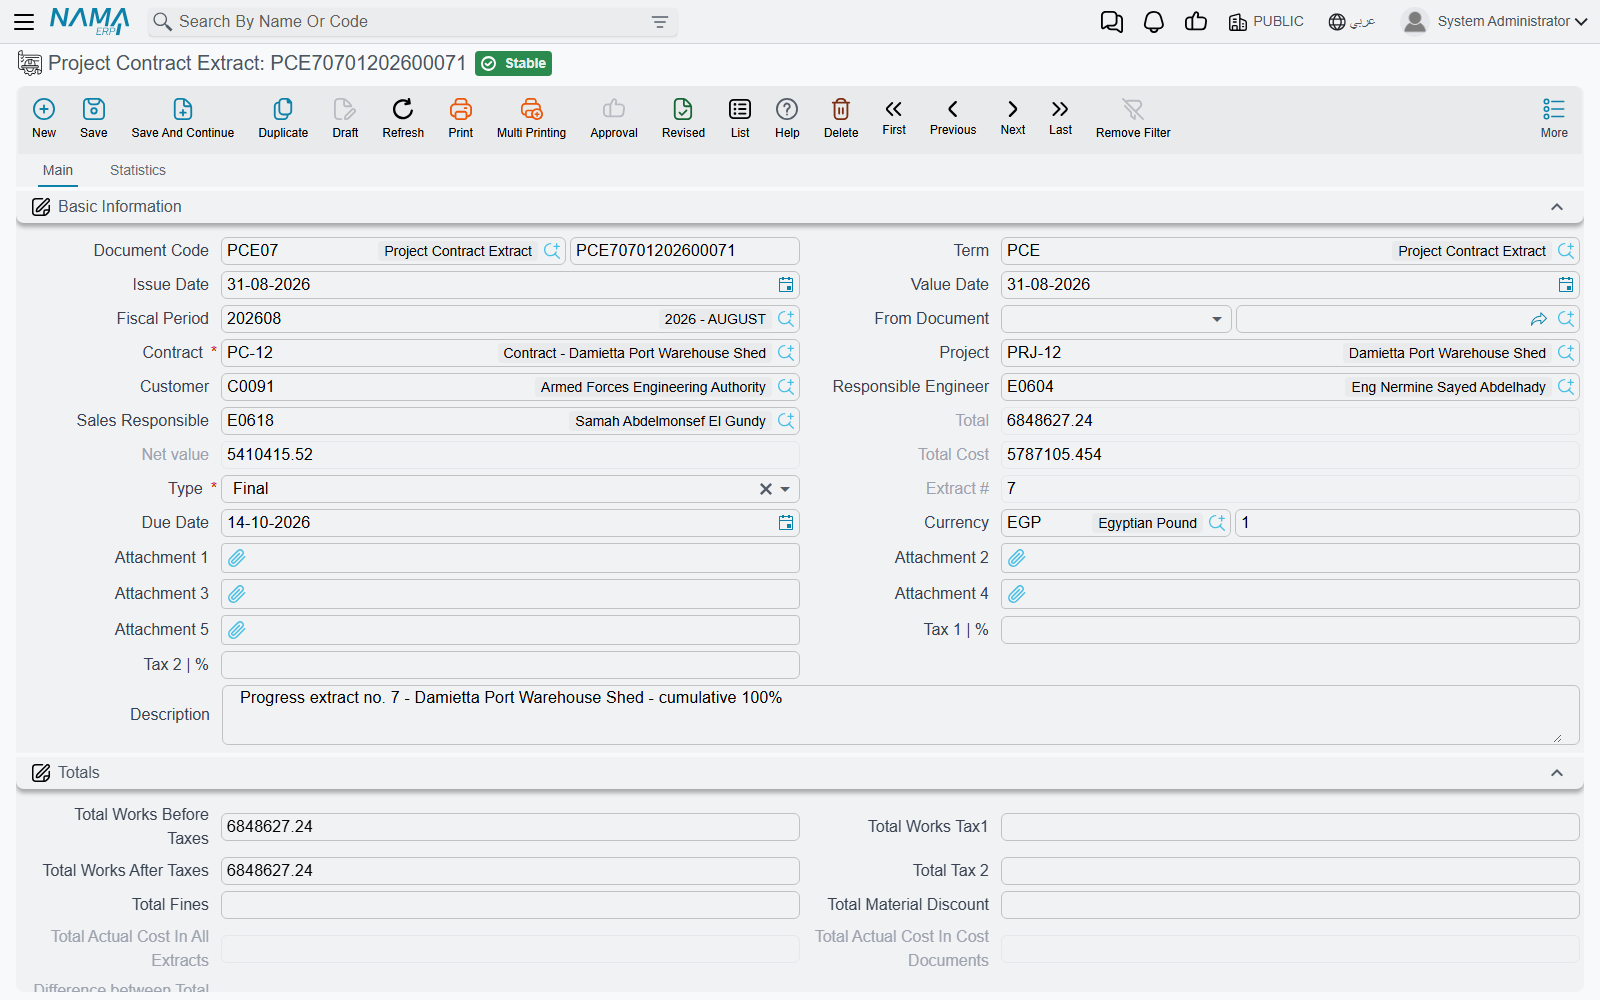Open the From Document type dropdown
The width and height of the screenshot is (1600, 1000).
(1217, 319)
